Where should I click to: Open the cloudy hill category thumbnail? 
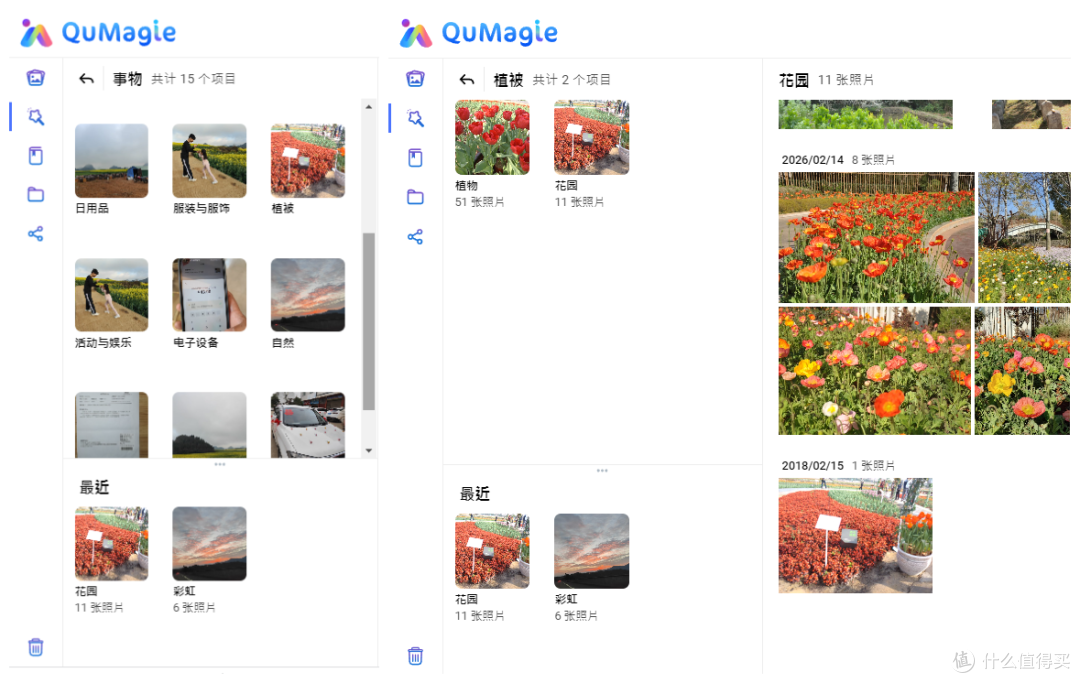tap(209, 425)
